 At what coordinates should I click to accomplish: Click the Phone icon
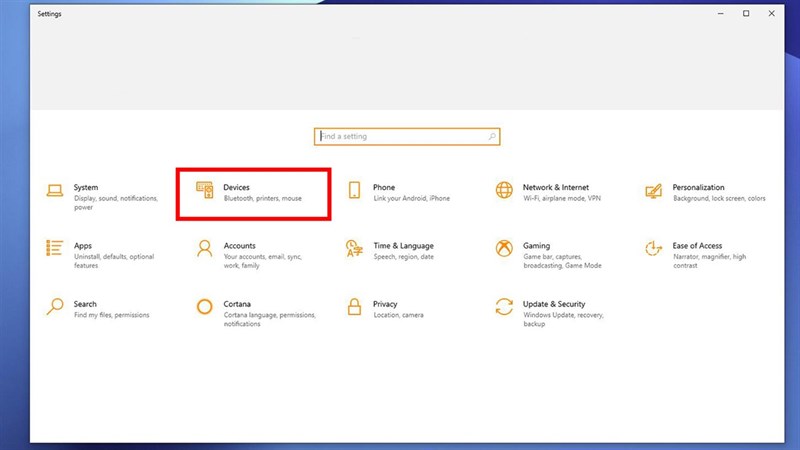pyautogui.click(x=354, y=191)
